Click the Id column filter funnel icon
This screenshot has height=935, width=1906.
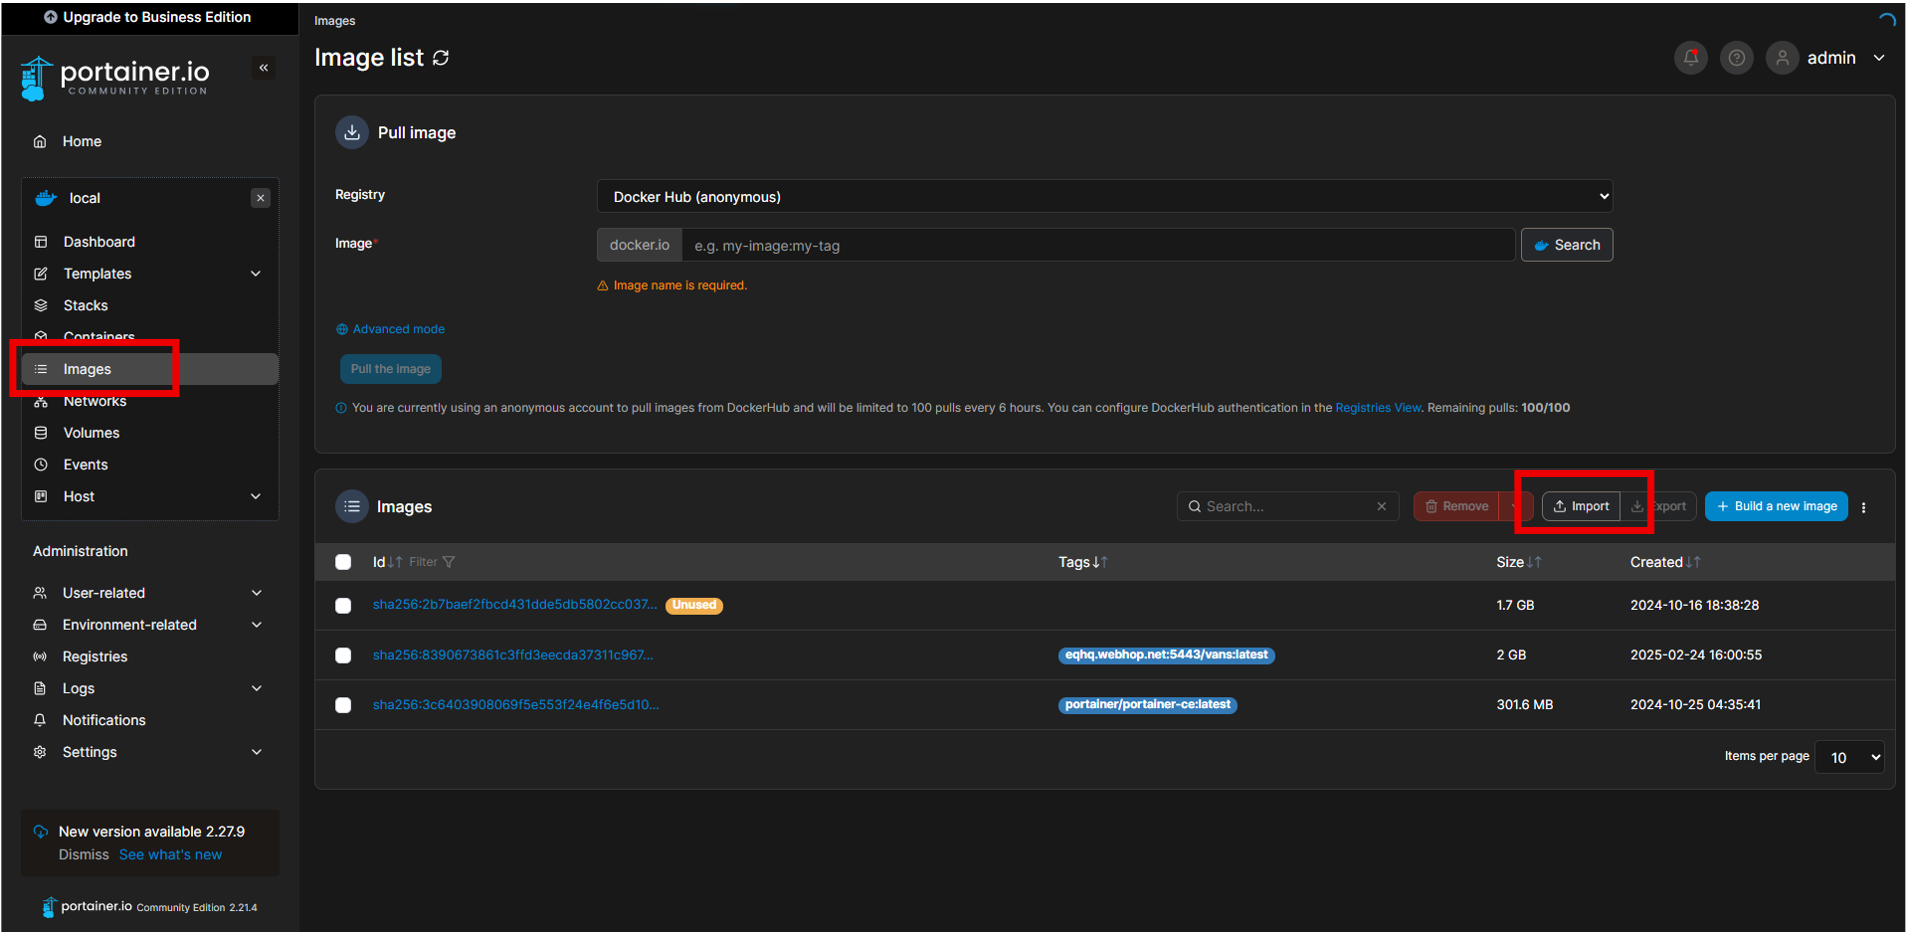click(x=449, y=562)
